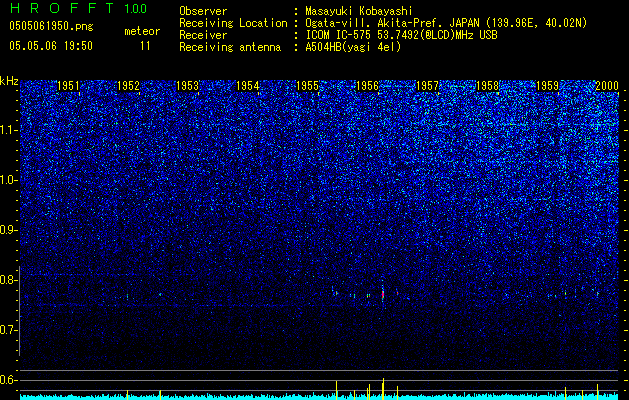This screenshot has height=400, width=629.
Task: Click the 1957 time marker
Action: pyautogui.click(x=428, y=86)
